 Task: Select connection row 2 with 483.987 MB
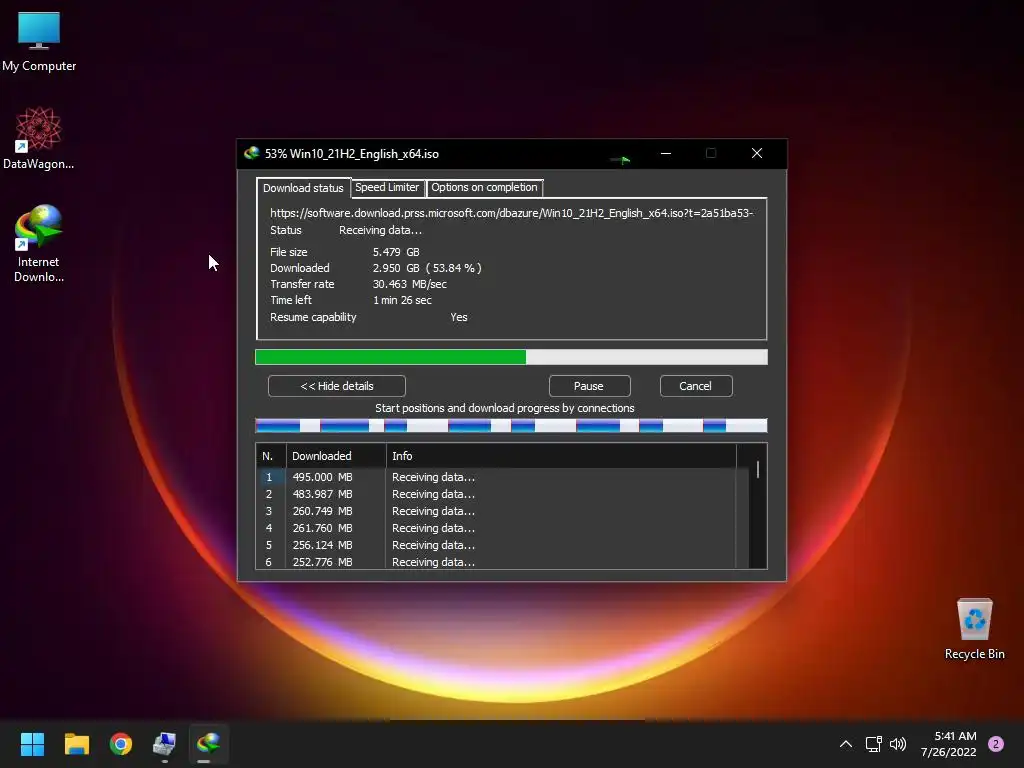pos(503,494)
